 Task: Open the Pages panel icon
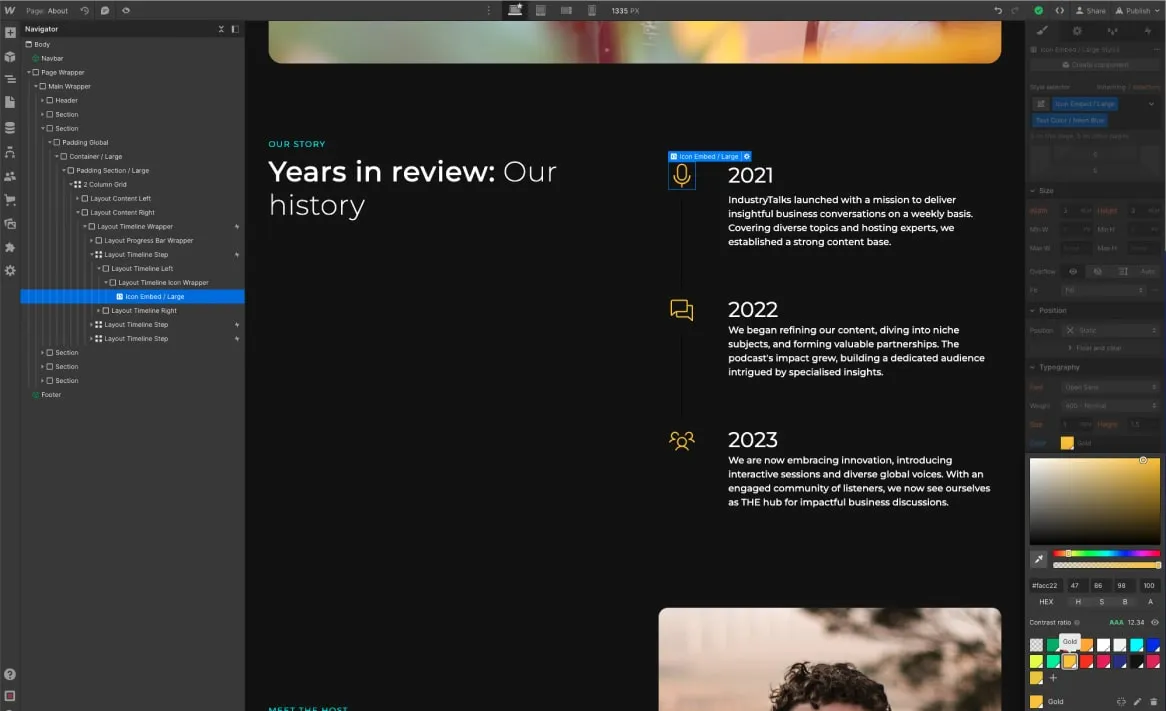tap(10, 102)
